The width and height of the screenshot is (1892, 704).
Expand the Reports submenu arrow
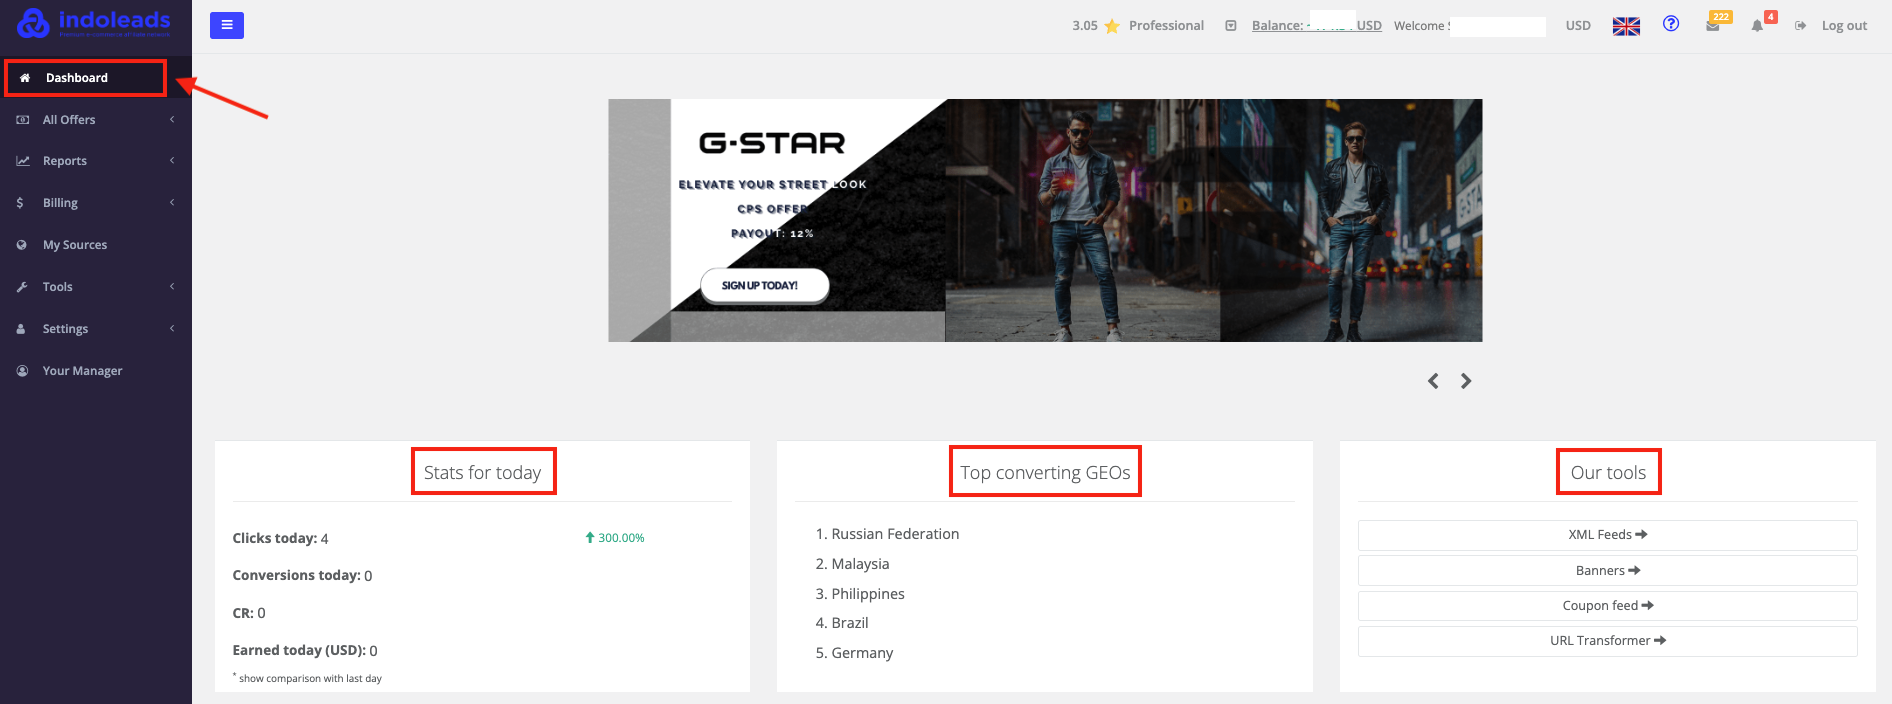[172, 161]
